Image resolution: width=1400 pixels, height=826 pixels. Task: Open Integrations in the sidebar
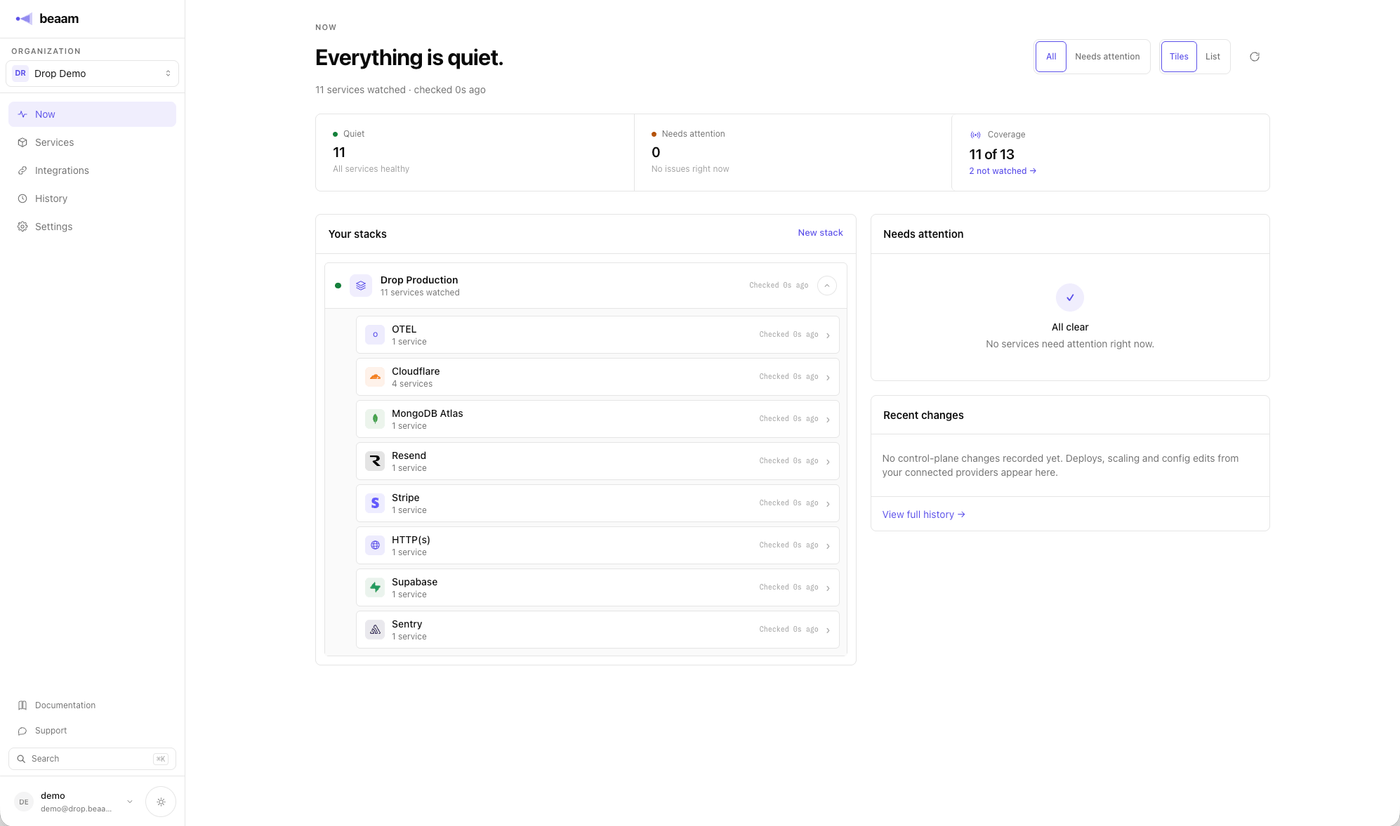pos(92,170)
